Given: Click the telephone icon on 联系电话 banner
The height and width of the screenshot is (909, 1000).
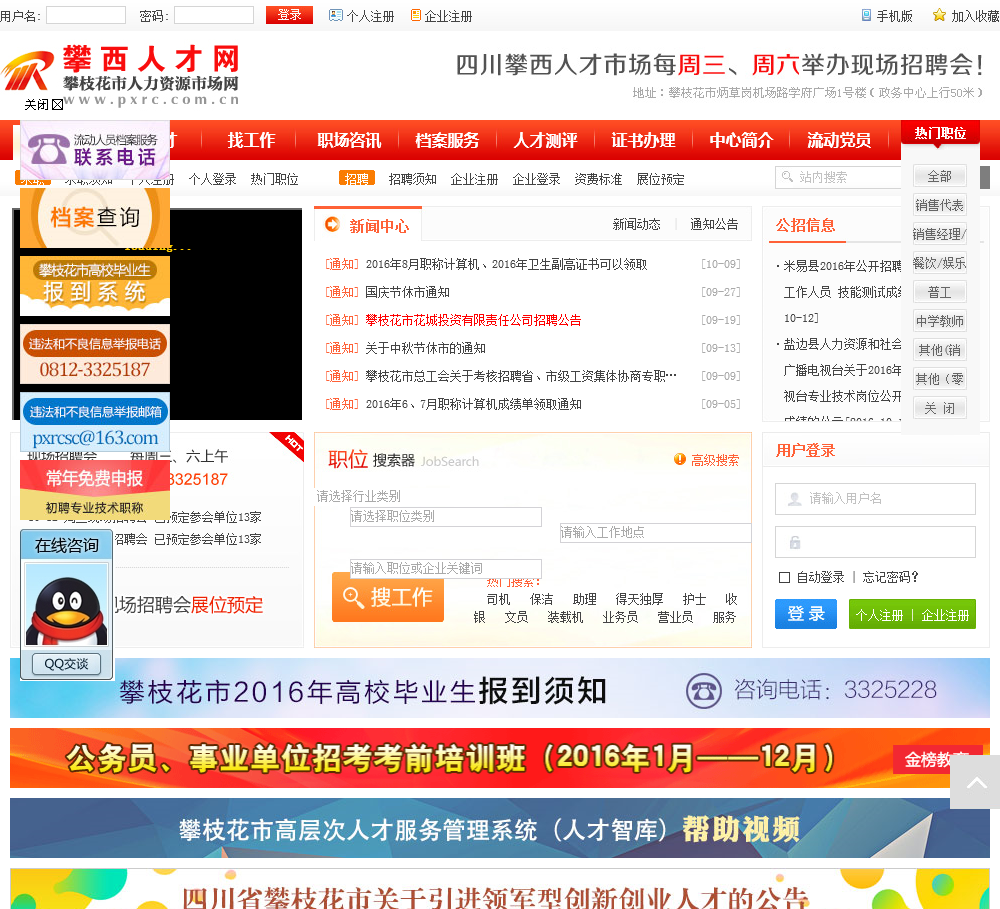Looking at the screenshot, I should click(48, 149).
